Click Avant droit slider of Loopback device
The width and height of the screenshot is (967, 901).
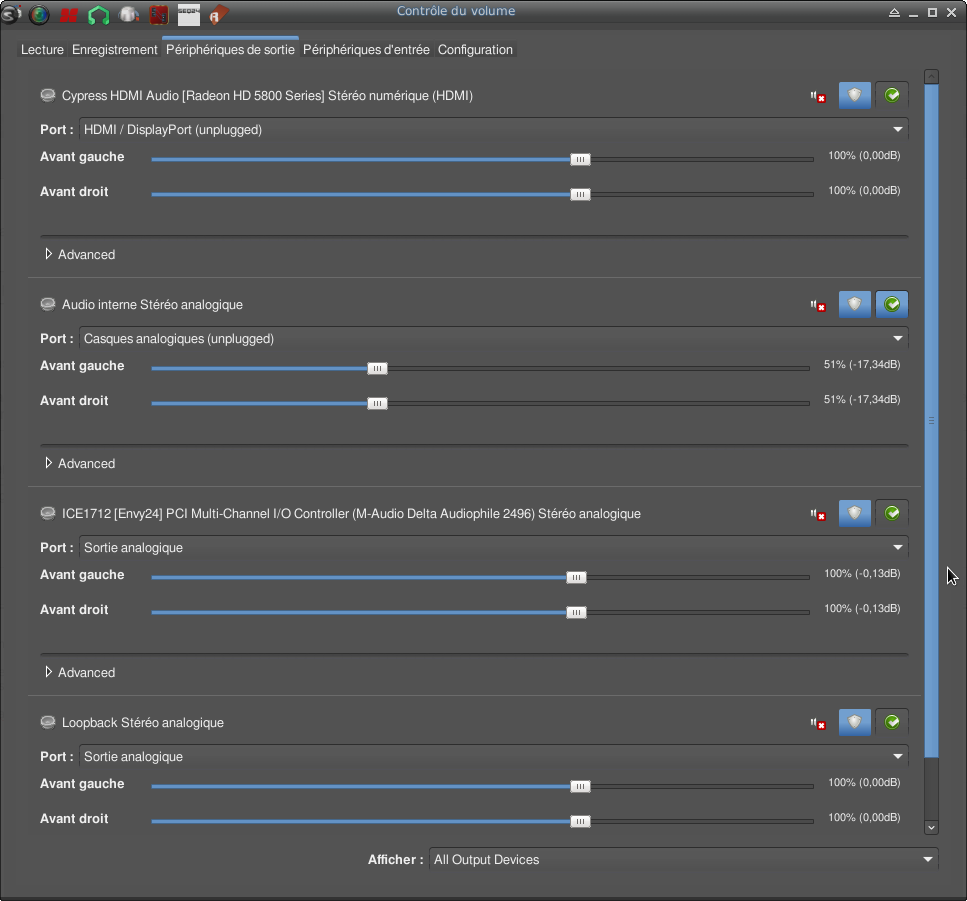[x=482, y=821]
